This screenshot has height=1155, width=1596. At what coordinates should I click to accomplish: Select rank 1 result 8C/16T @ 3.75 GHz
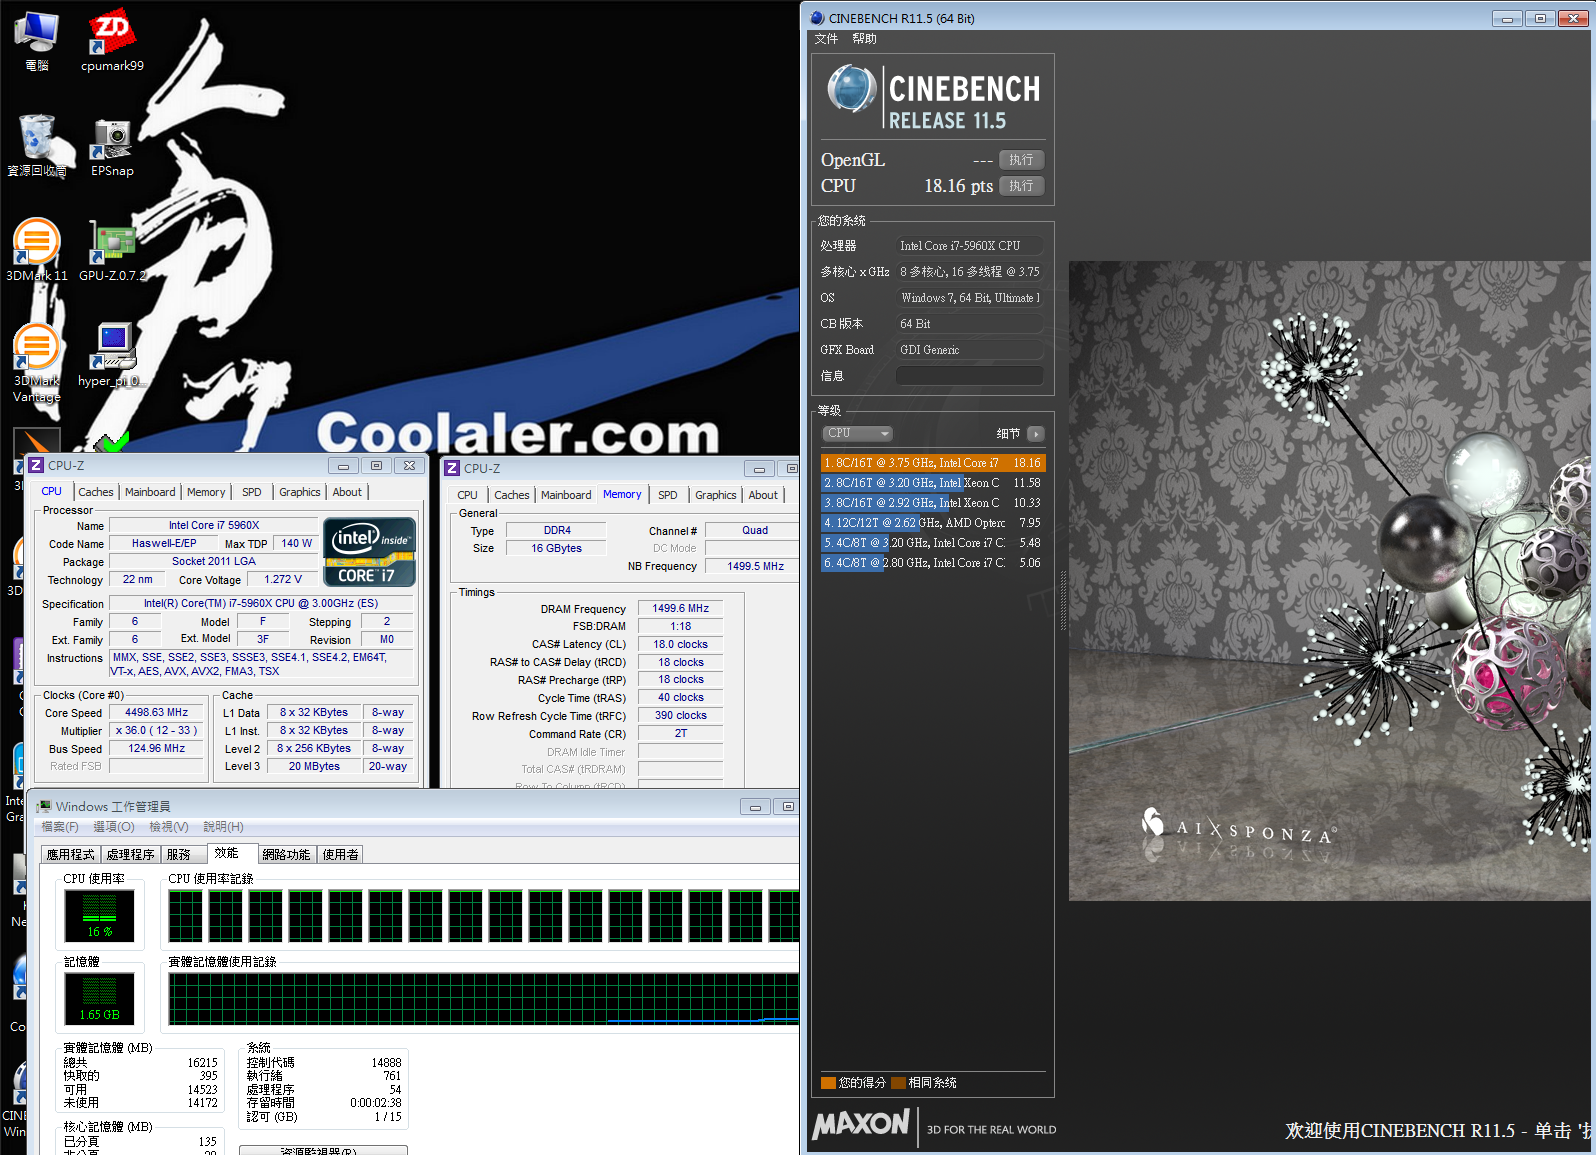point(933,463)
